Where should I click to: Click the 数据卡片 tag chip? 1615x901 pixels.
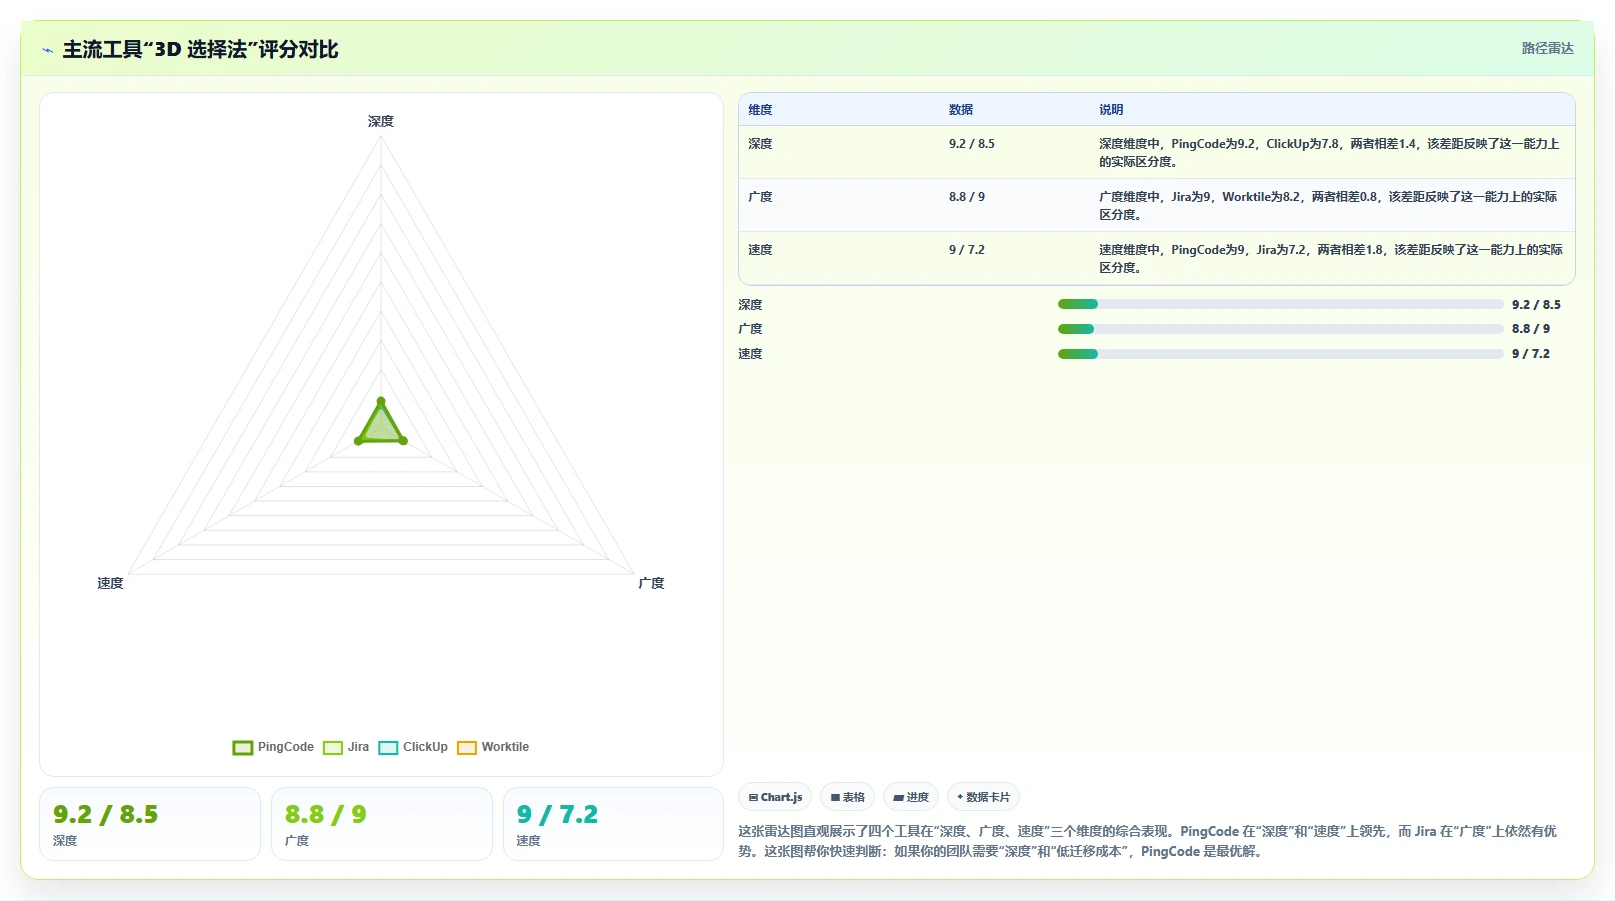pyautogui.click(x=983, y=797)
